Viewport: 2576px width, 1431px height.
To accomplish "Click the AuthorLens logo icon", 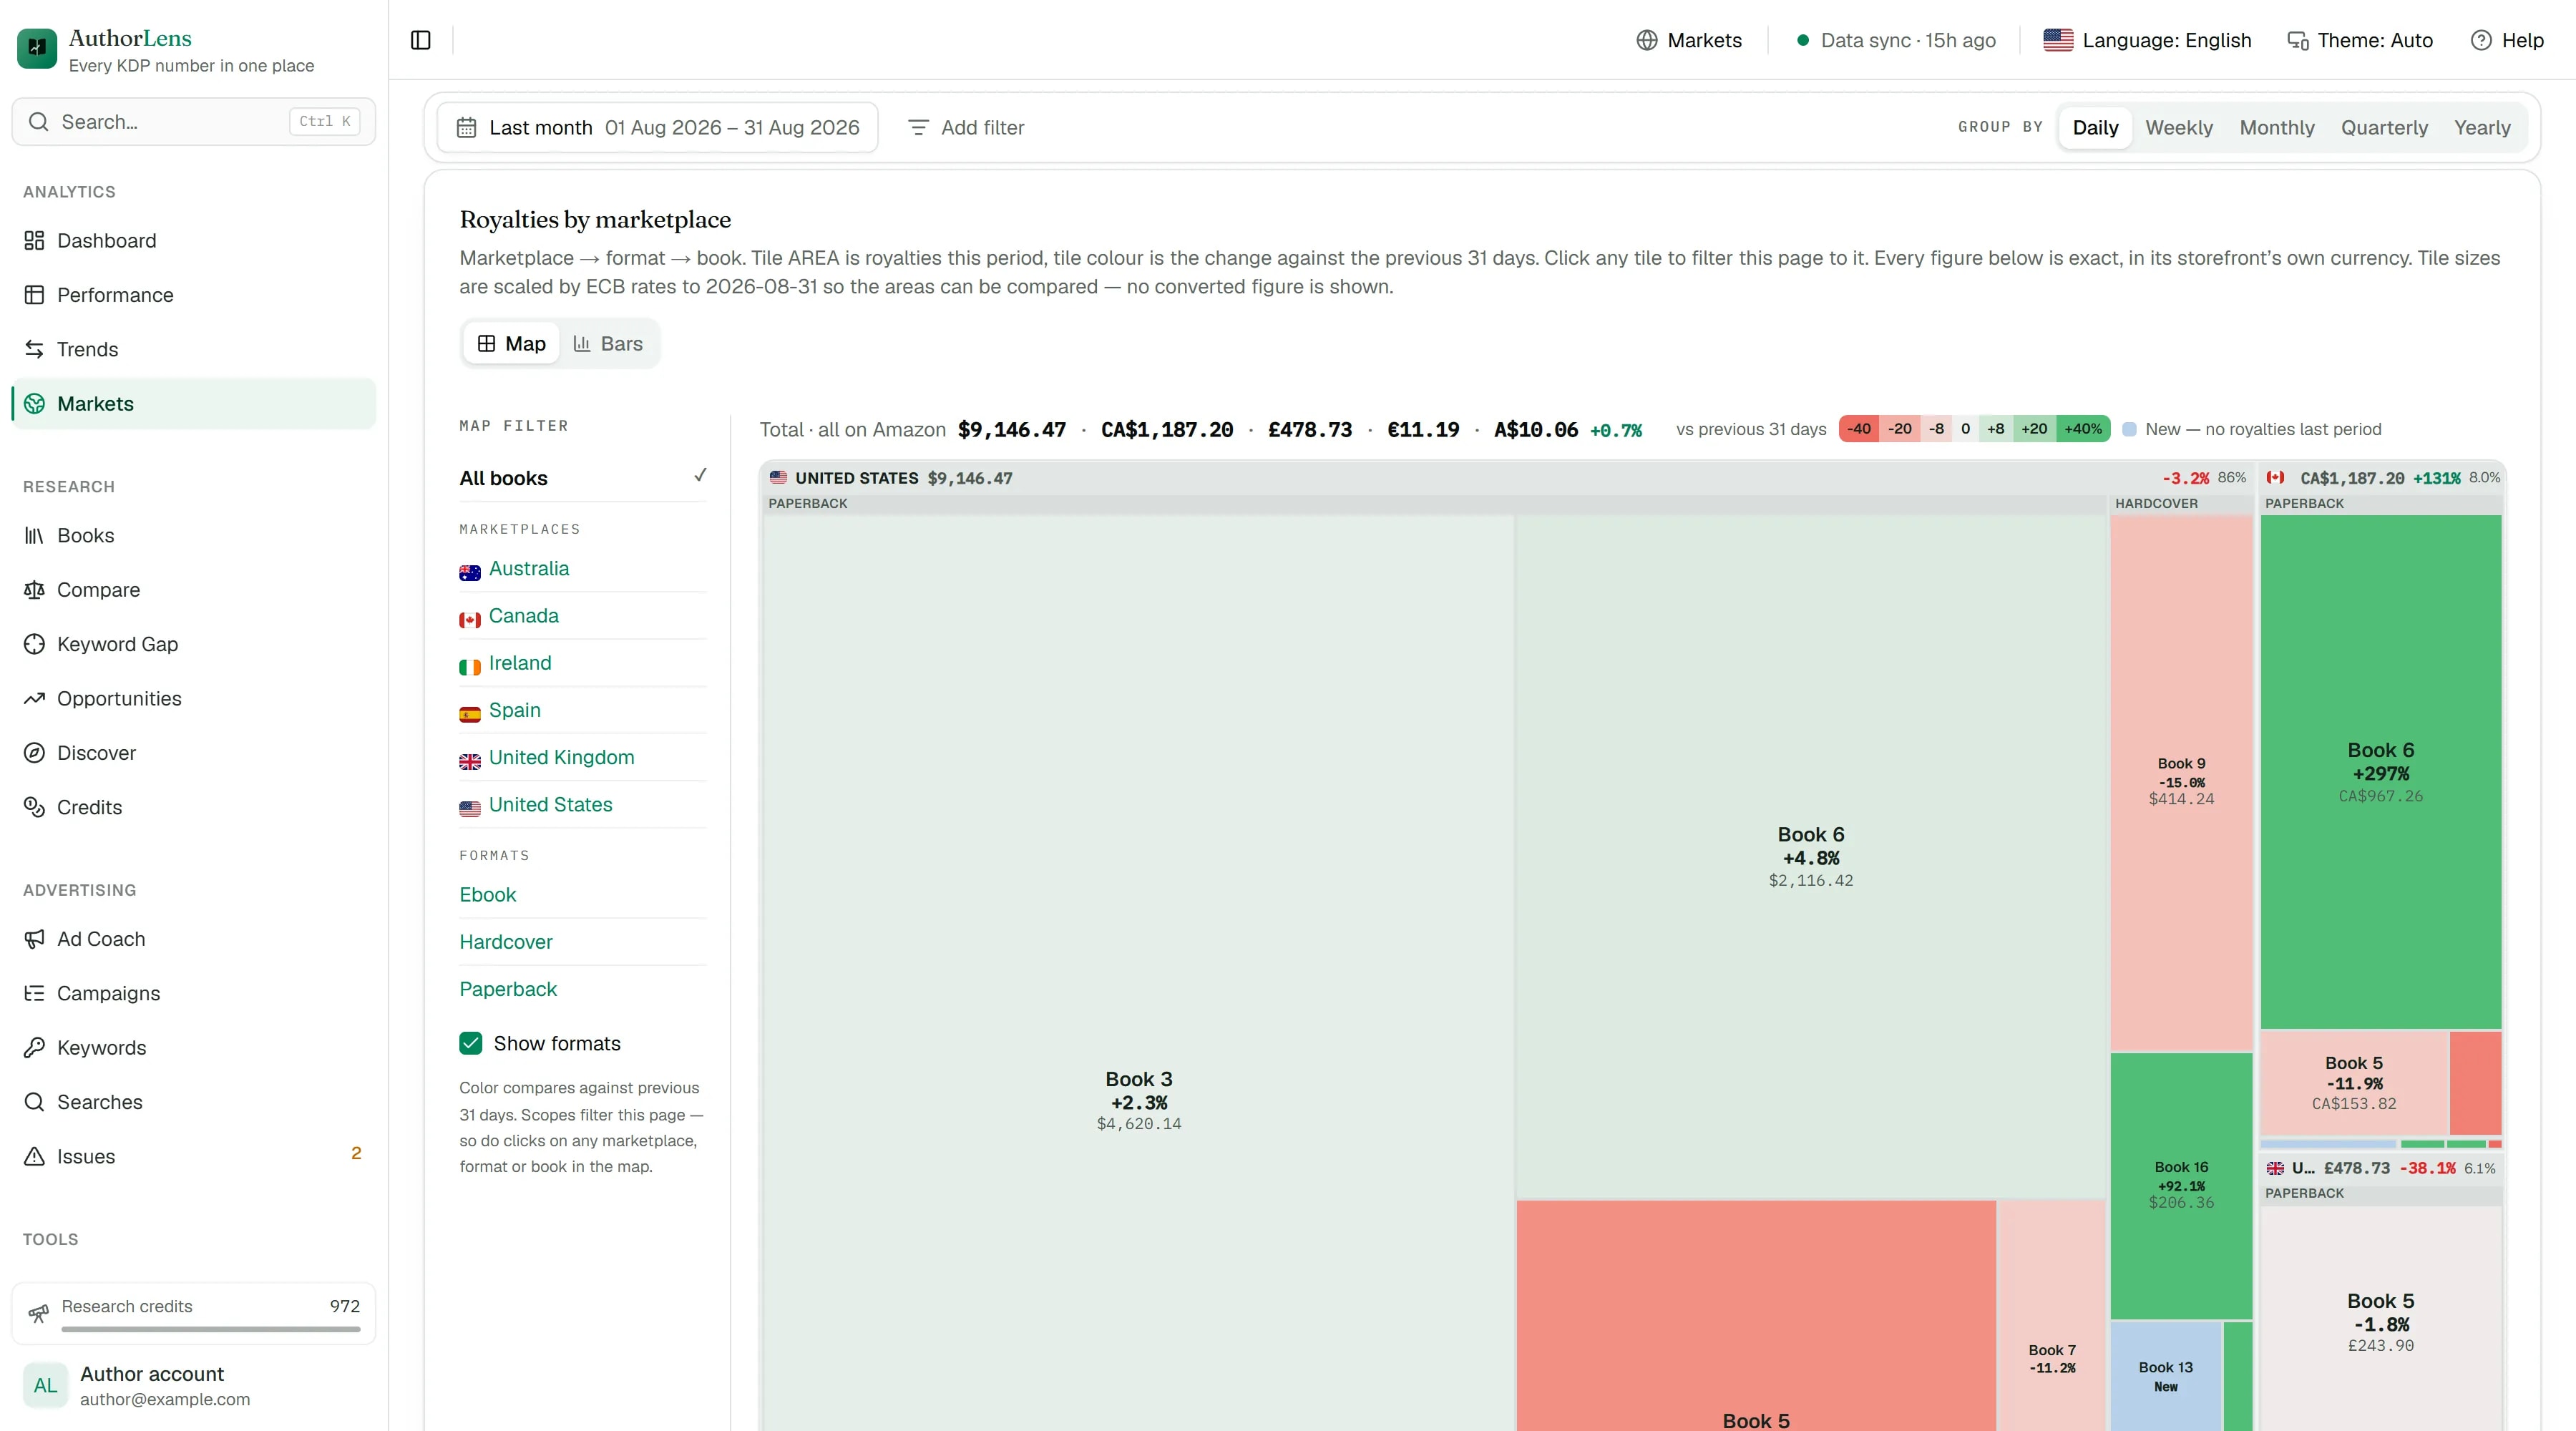I will click(x=37, y=48).
